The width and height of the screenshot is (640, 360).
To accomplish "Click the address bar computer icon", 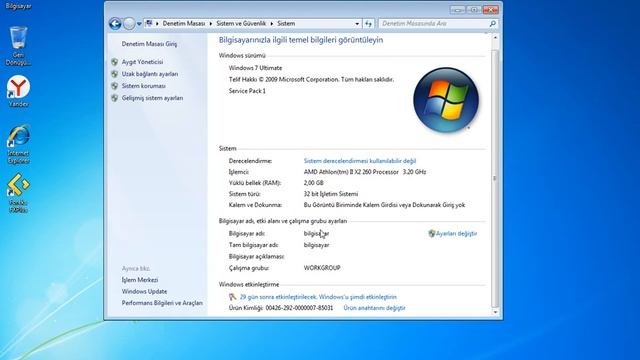I will pos(149,23).
